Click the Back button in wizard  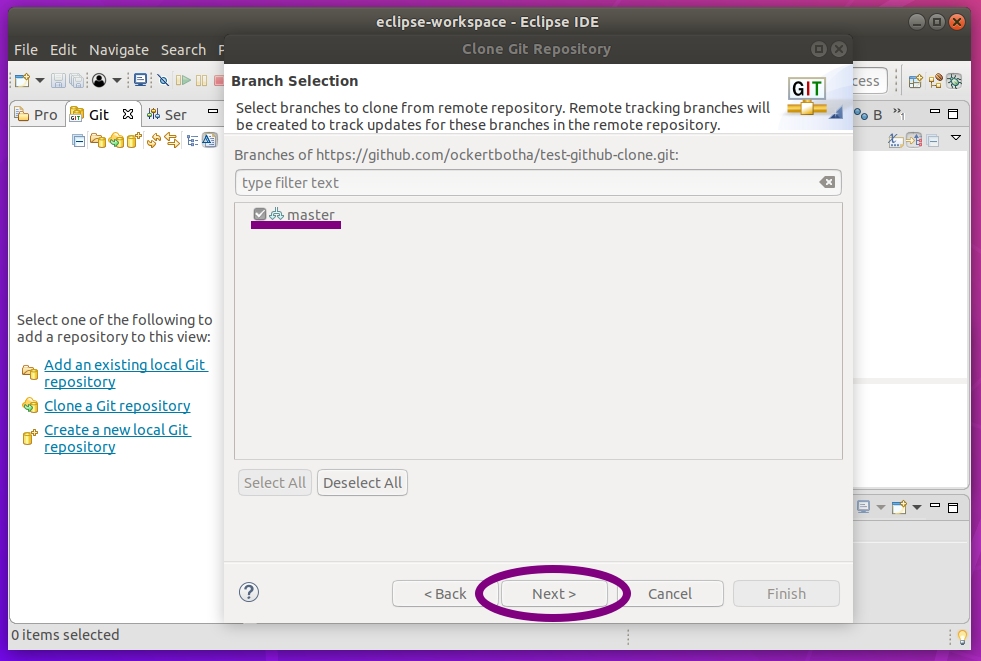point(445,593)
